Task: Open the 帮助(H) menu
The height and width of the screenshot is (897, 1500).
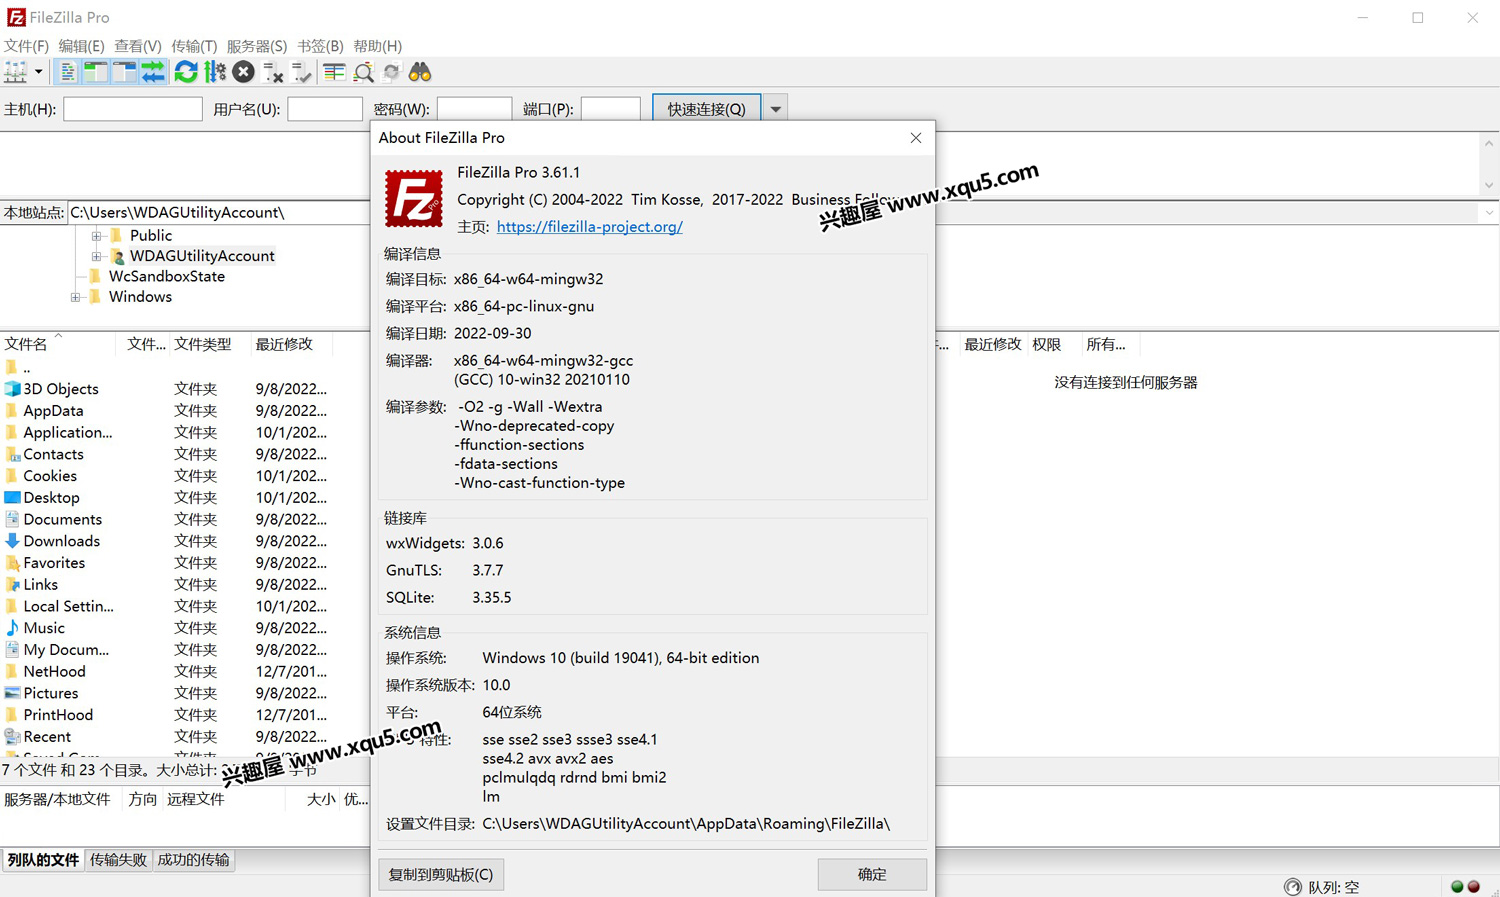Action: [377, 46]
